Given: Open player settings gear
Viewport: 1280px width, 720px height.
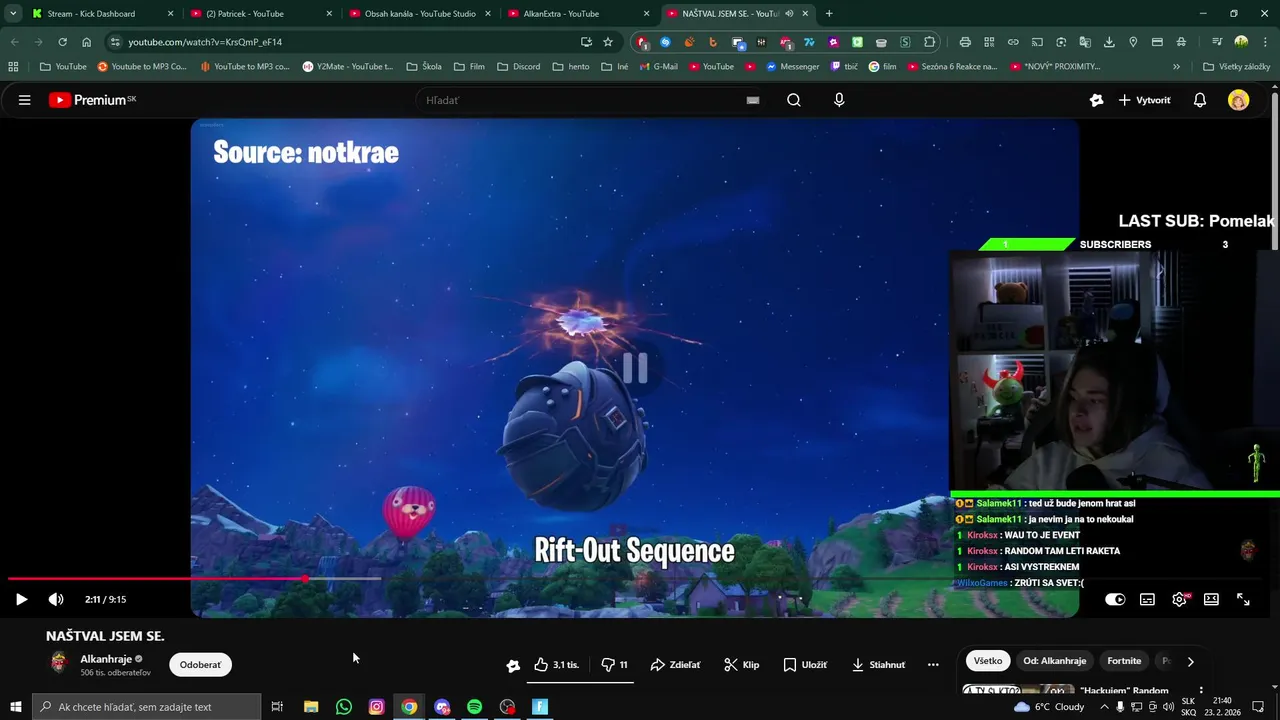Looking at the screenshot, I should (x=1179, y=599).
